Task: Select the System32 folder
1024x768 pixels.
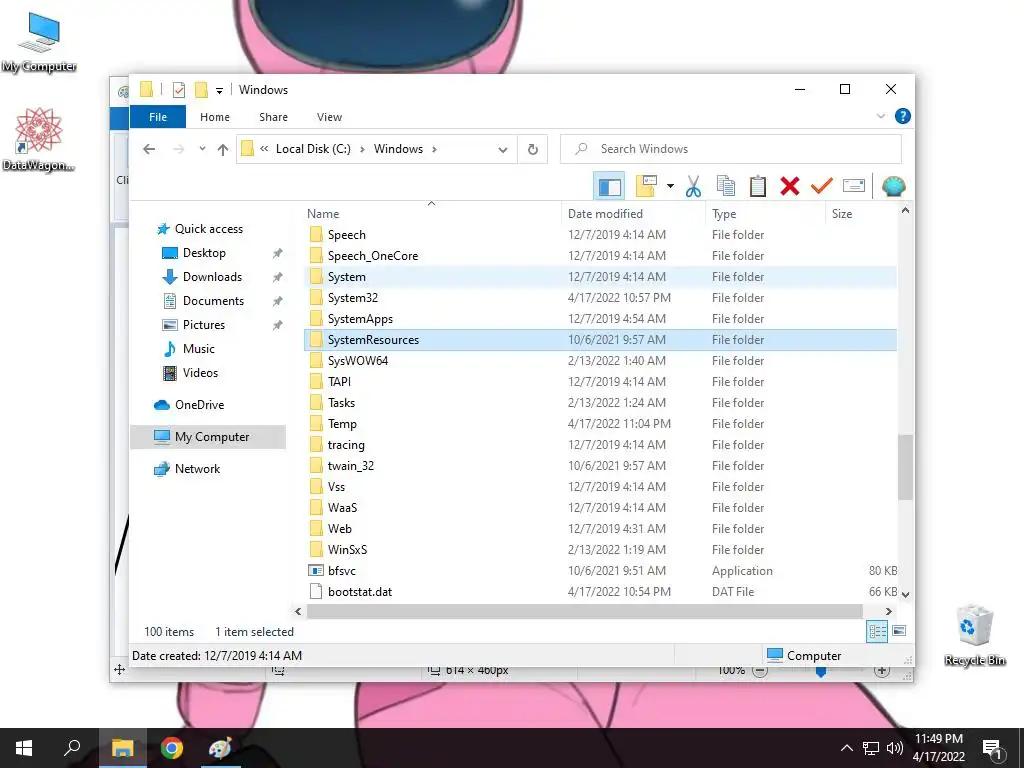Action: 601,298
